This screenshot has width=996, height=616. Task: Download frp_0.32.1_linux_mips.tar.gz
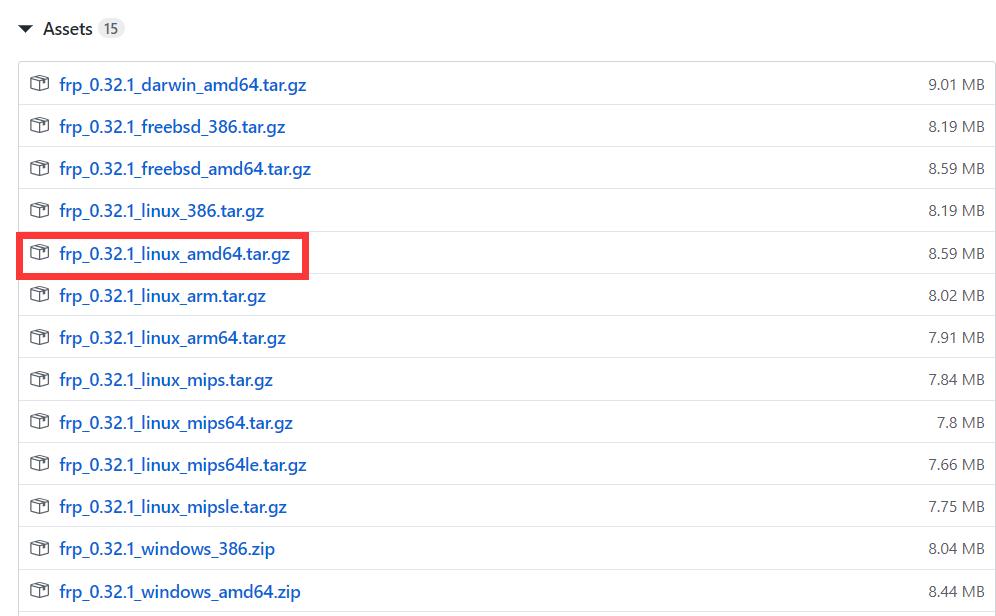[x=166, y=380]
